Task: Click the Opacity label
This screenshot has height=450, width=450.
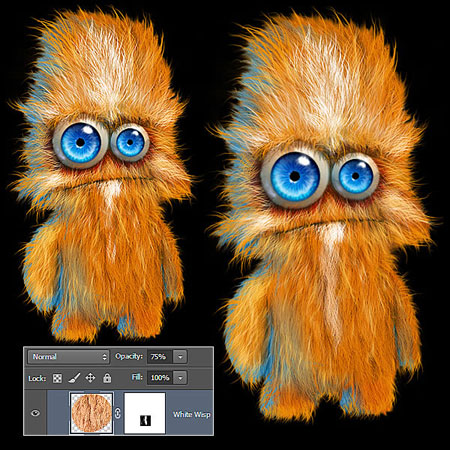Action: coord(129,357)
